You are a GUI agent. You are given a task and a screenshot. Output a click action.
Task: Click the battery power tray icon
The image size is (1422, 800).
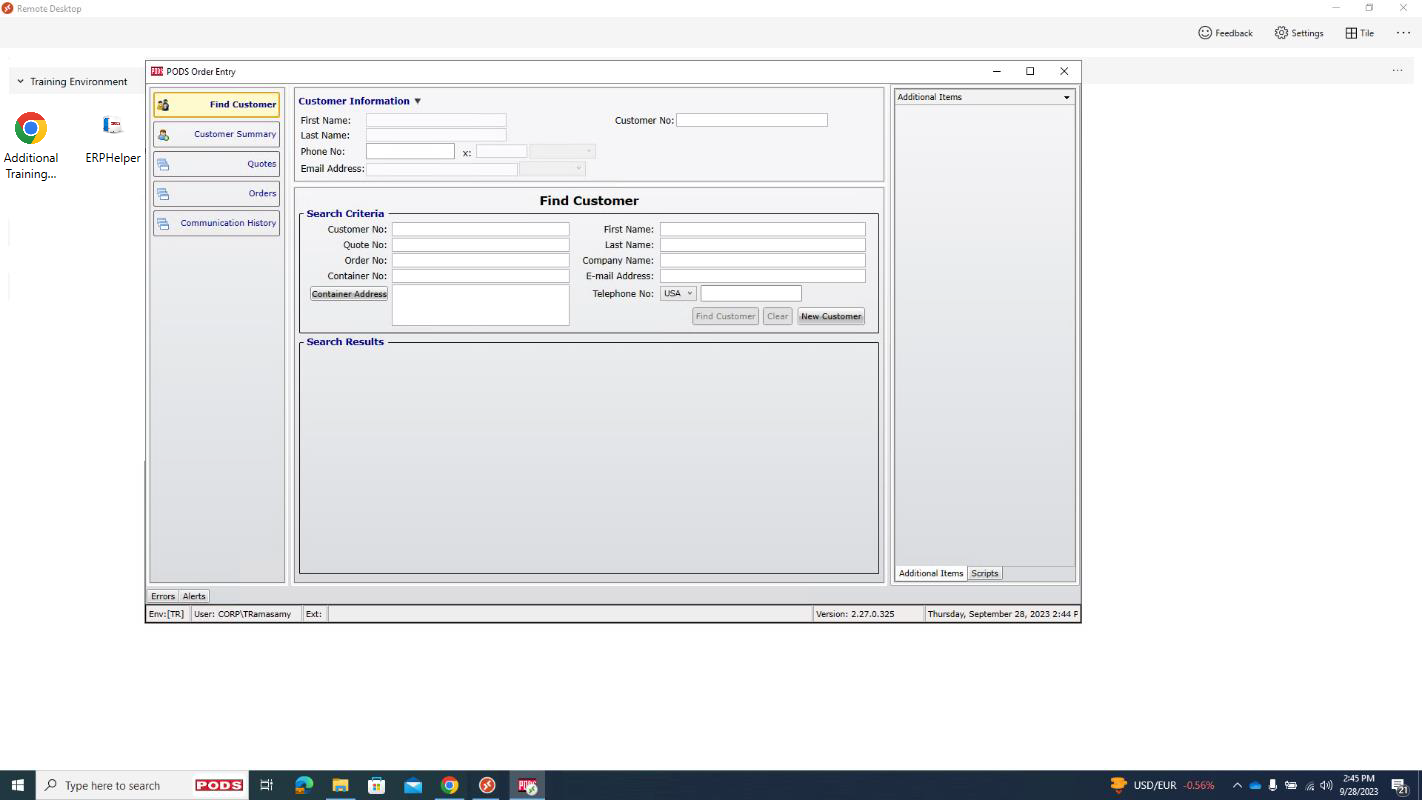coord(1291,785)
